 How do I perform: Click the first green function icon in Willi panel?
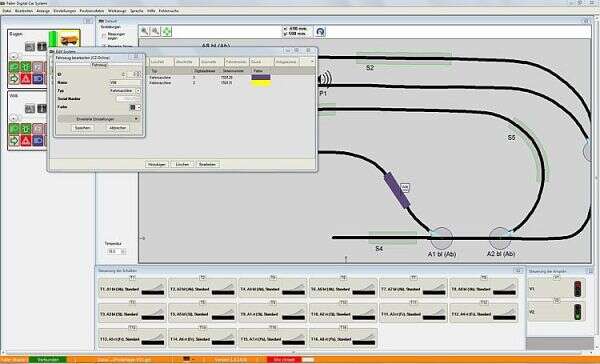point(14,129)
